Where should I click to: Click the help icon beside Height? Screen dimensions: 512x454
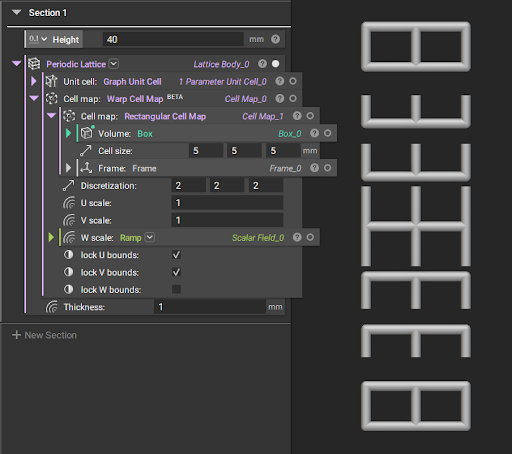[275, 39]
